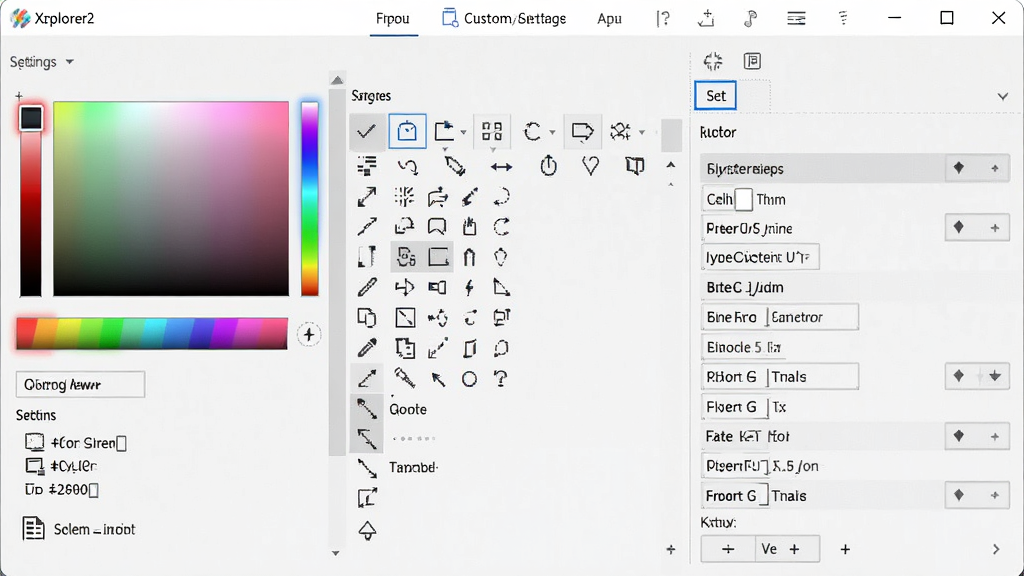Click the down arrow of the middle scrollbar
This screenshot has width=1024, height=576.
[x=336, y=553]
